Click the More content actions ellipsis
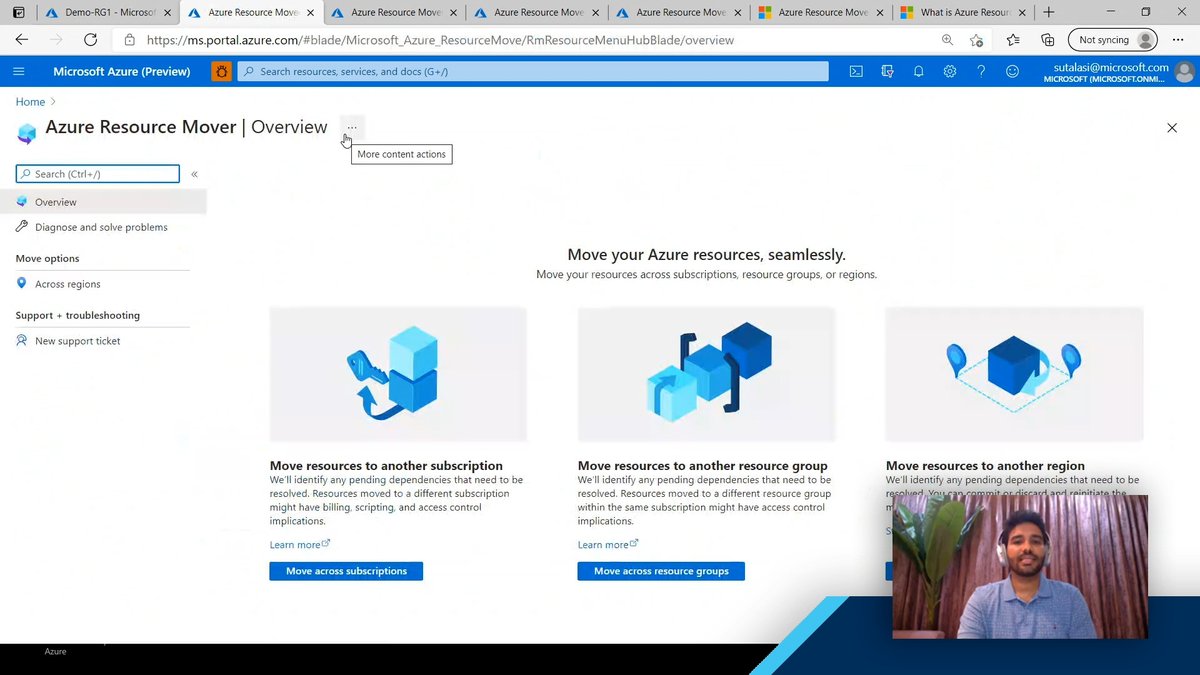This screenshot has height=675, width=1200. point(351,127)
